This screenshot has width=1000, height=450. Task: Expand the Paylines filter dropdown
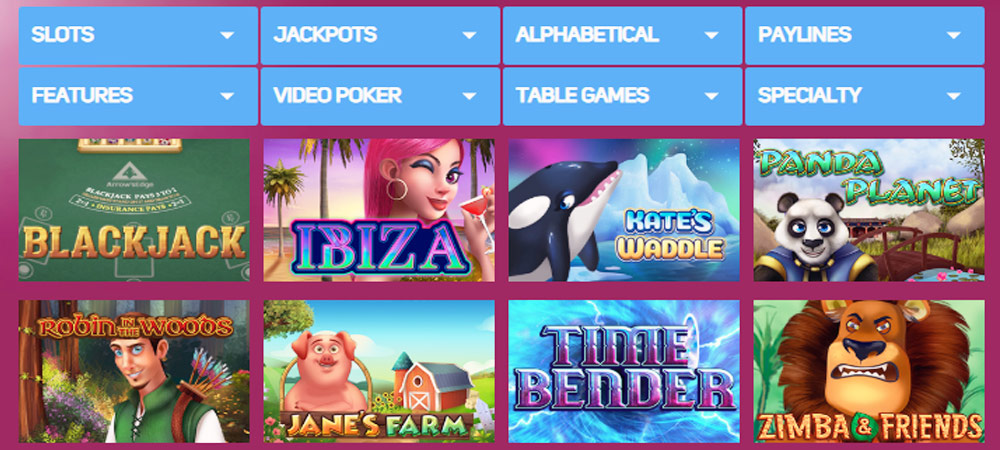865,36
